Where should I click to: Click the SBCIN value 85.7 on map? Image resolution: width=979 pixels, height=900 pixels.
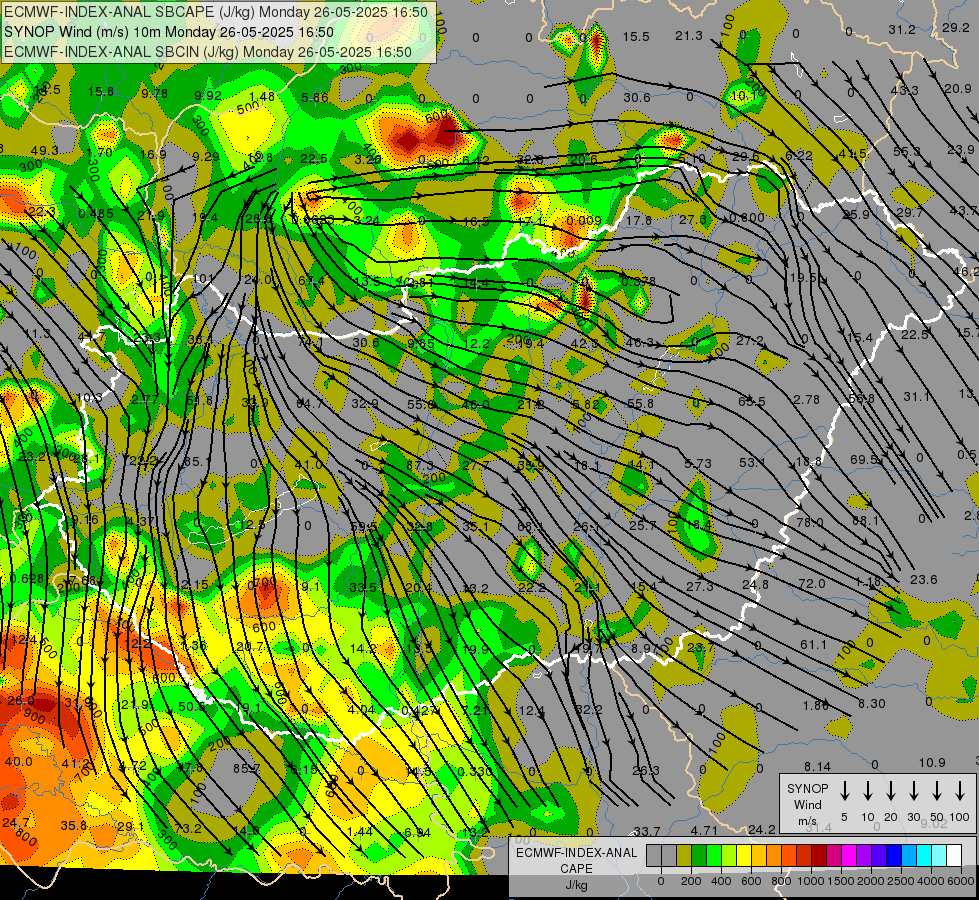coord(247,768)
